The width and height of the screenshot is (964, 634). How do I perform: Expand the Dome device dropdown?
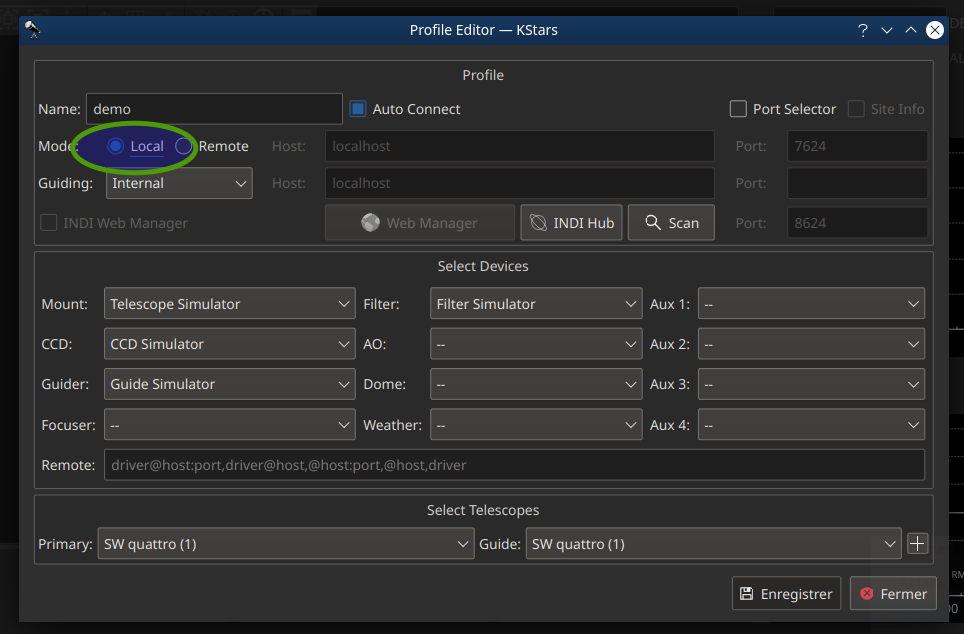tap(536, 384)
